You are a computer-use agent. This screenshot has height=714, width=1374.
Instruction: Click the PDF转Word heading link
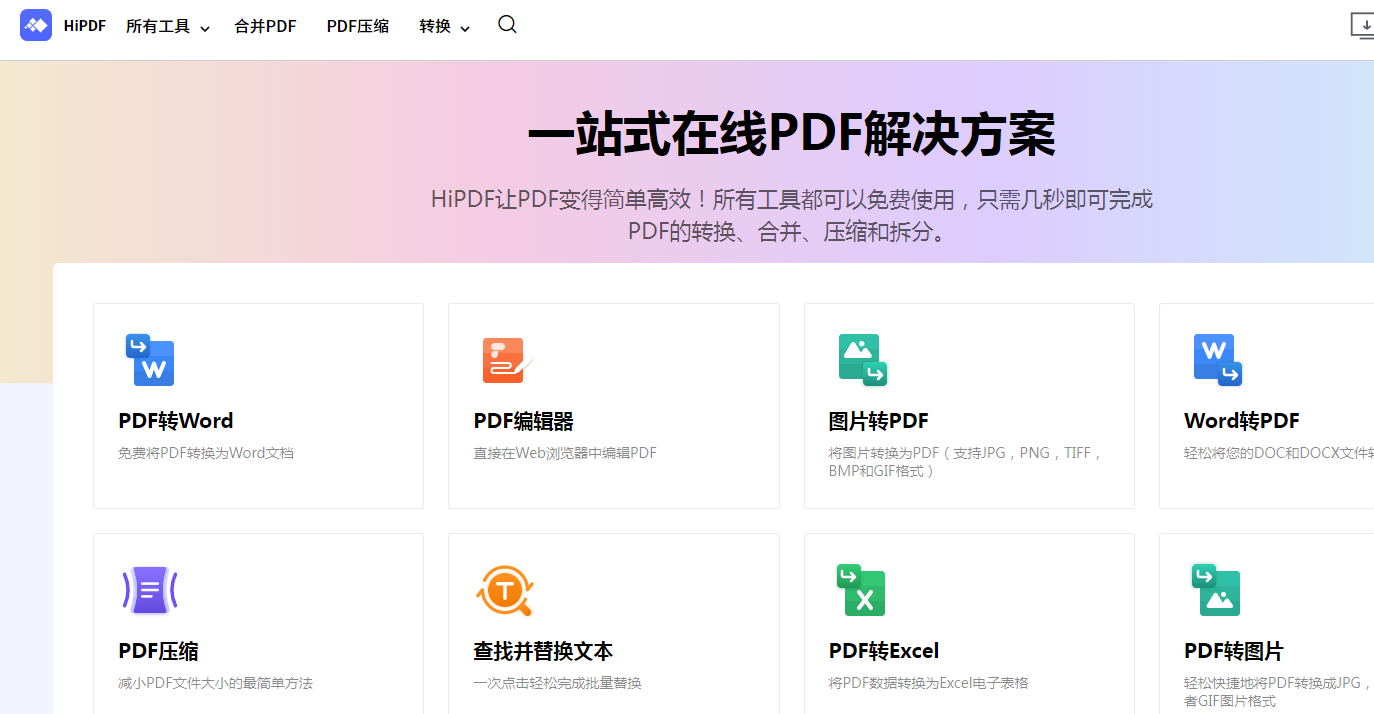coord(177,420)
